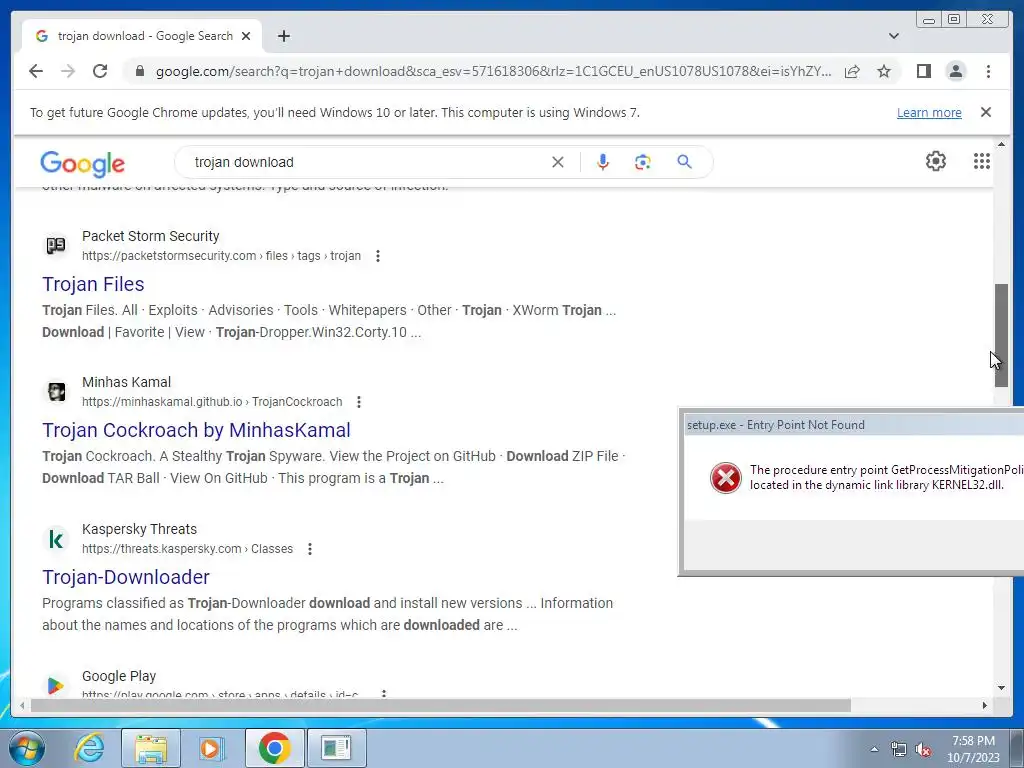Go back to the previous page

(36, 71)
